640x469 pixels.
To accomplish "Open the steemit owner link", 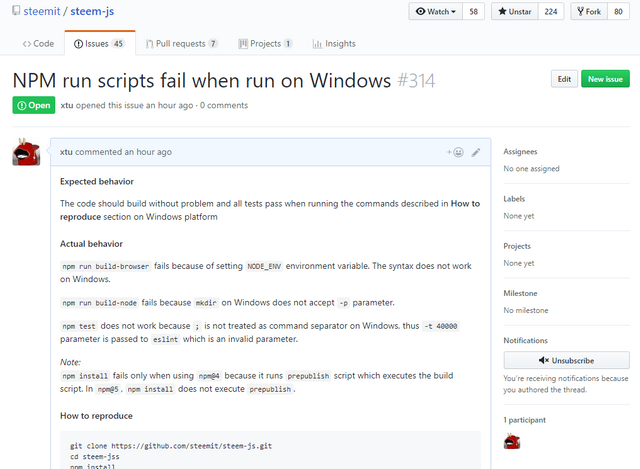I will click(x=42, y=11).
